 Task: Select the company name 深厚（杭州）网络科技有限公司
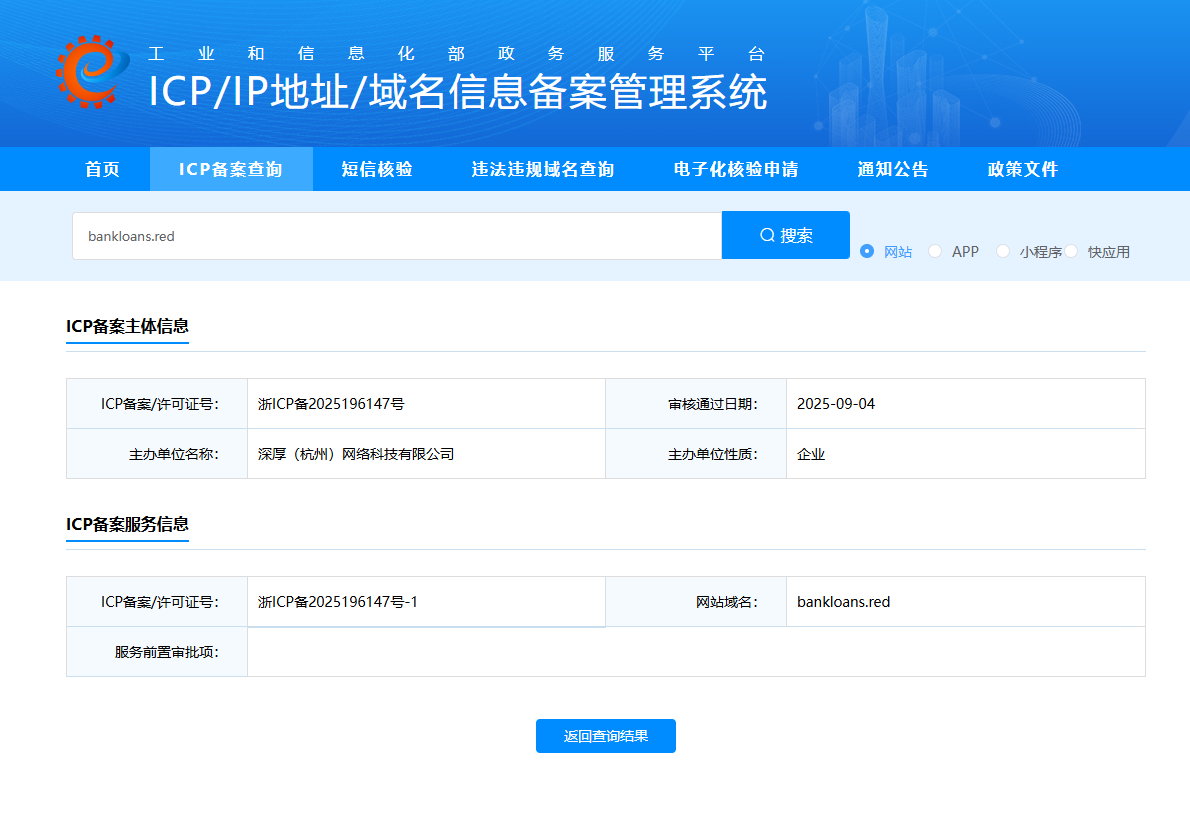click(x=356, y=454)
